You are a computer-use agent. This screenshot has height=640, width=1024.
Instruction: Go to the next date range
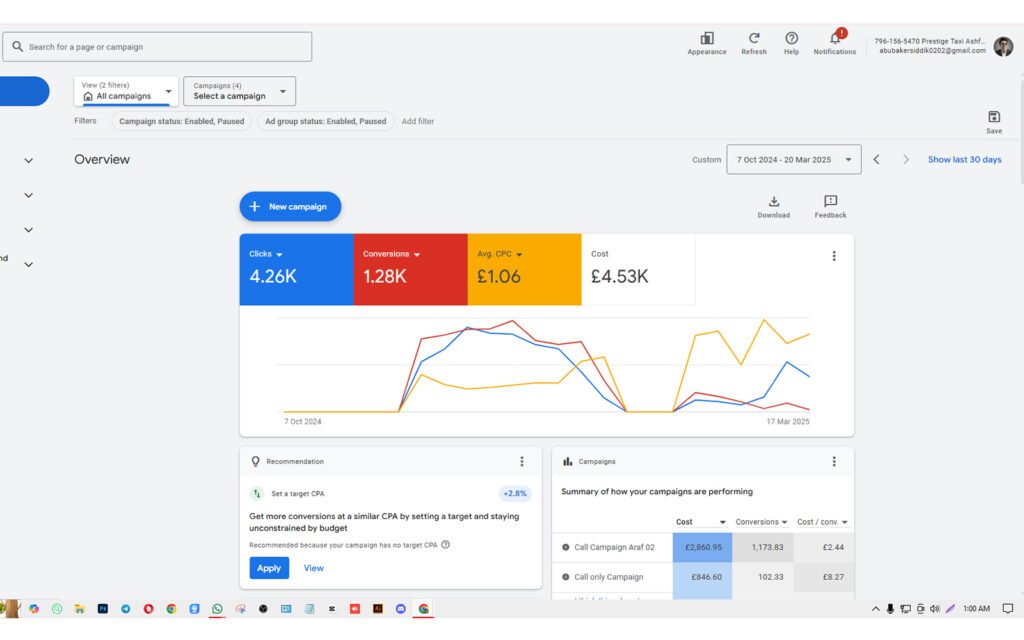[x=906, y=159]
